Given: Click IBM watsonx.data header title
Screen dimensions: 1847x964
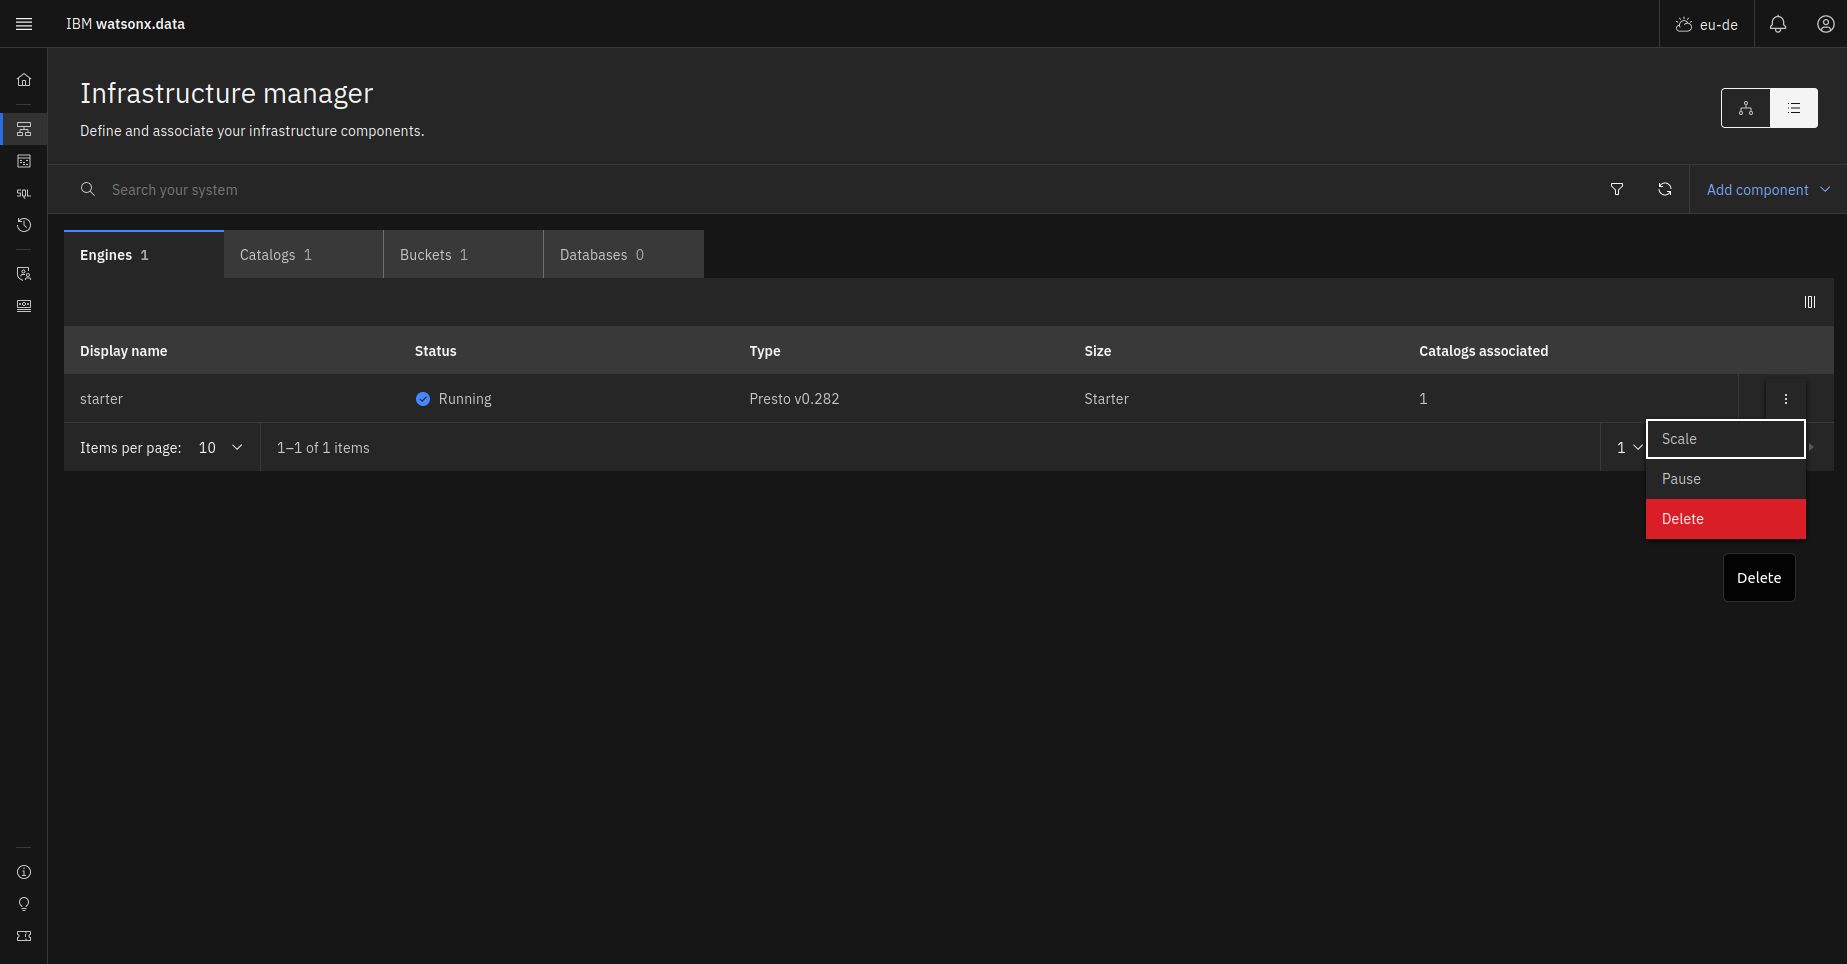Looking at the screenshot, I should click(125, 24).
